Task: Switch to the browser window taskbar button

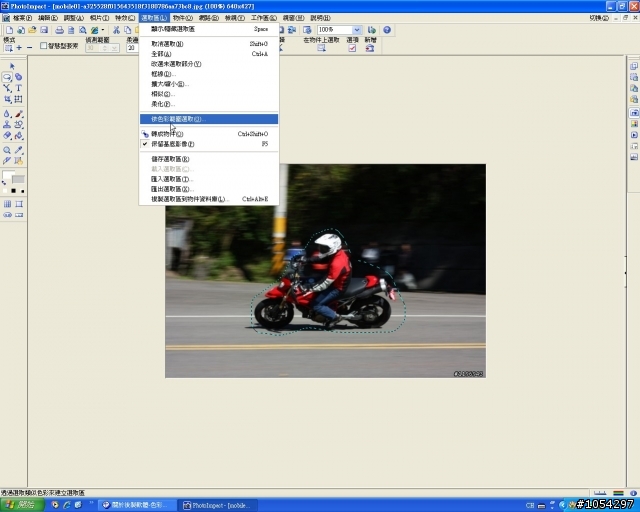Action: [138, 505]
